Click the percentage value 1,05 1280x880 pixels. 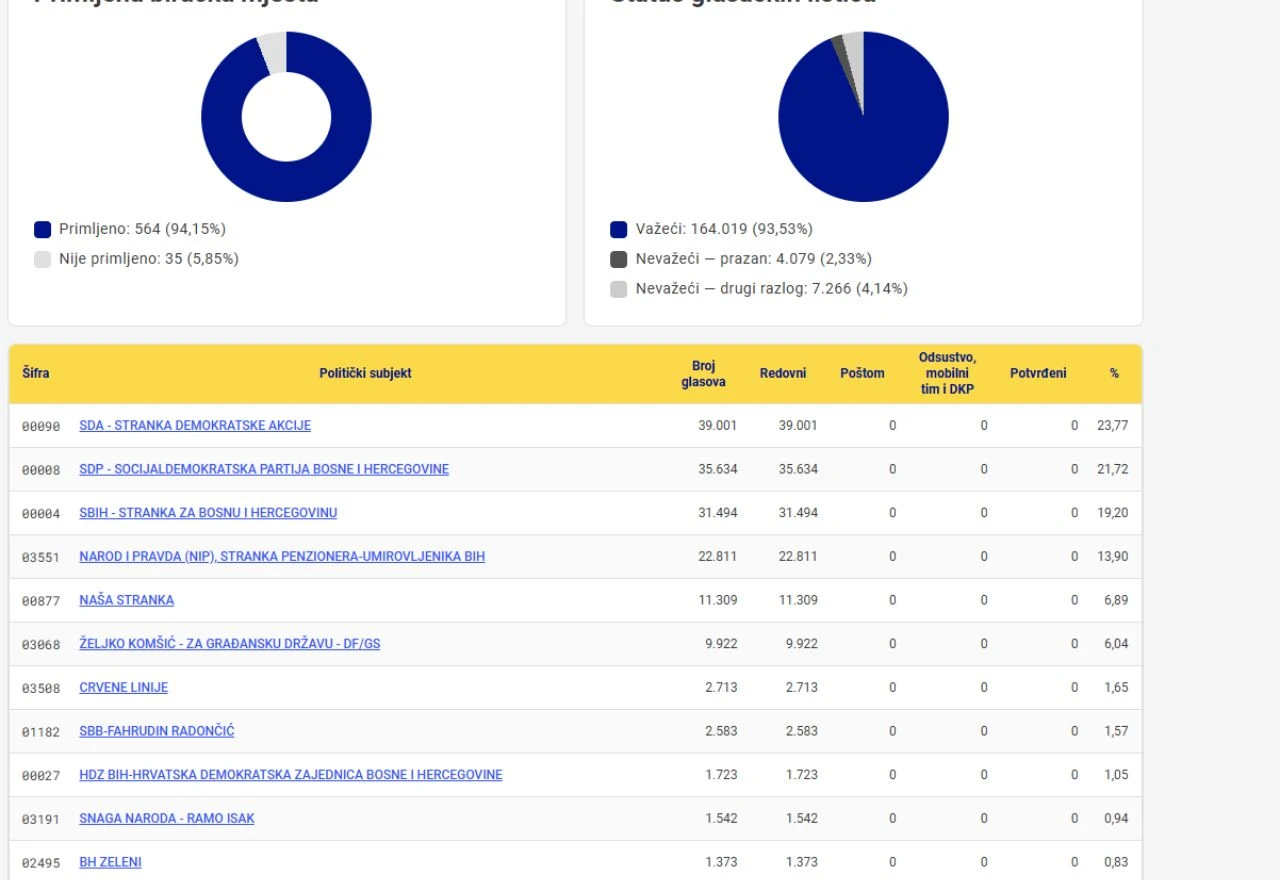[x=1116, y=775]
